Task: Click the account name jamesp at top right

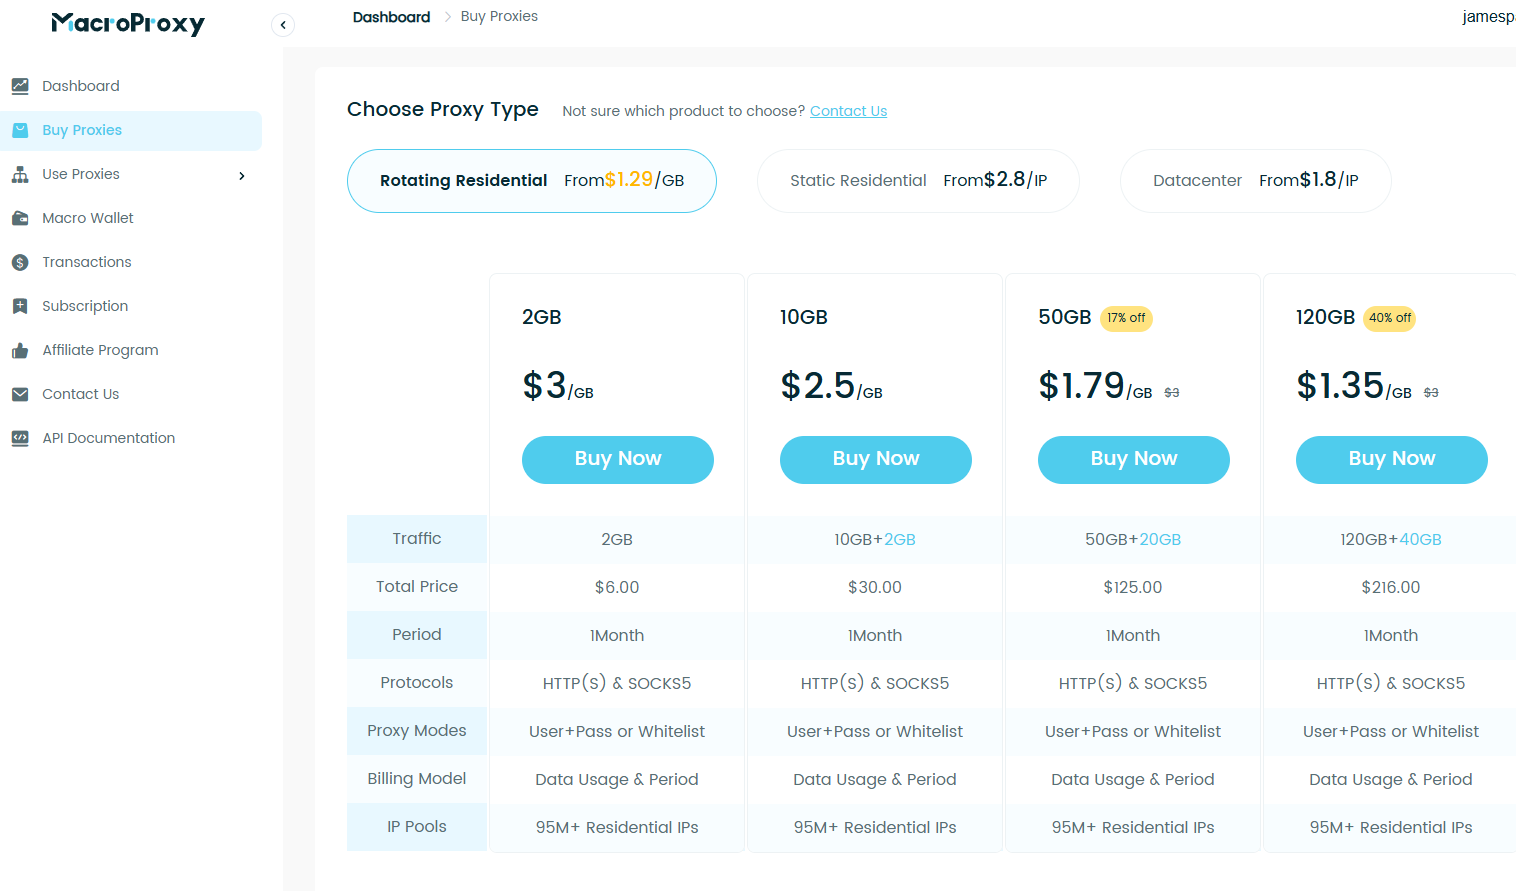Action: pos(1488,17)
